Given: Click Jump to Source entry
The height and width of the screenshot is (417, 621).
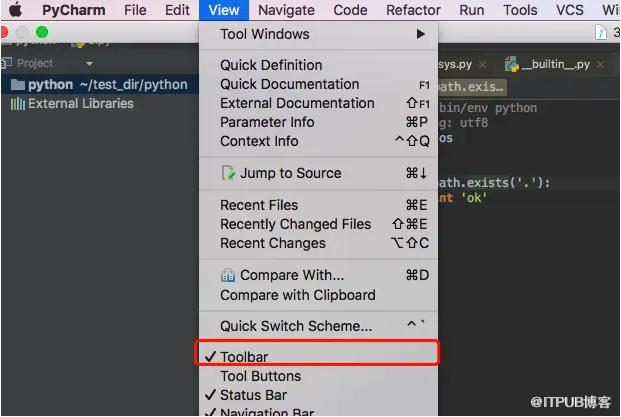Looking at the screenshot, I should (318, 173).
